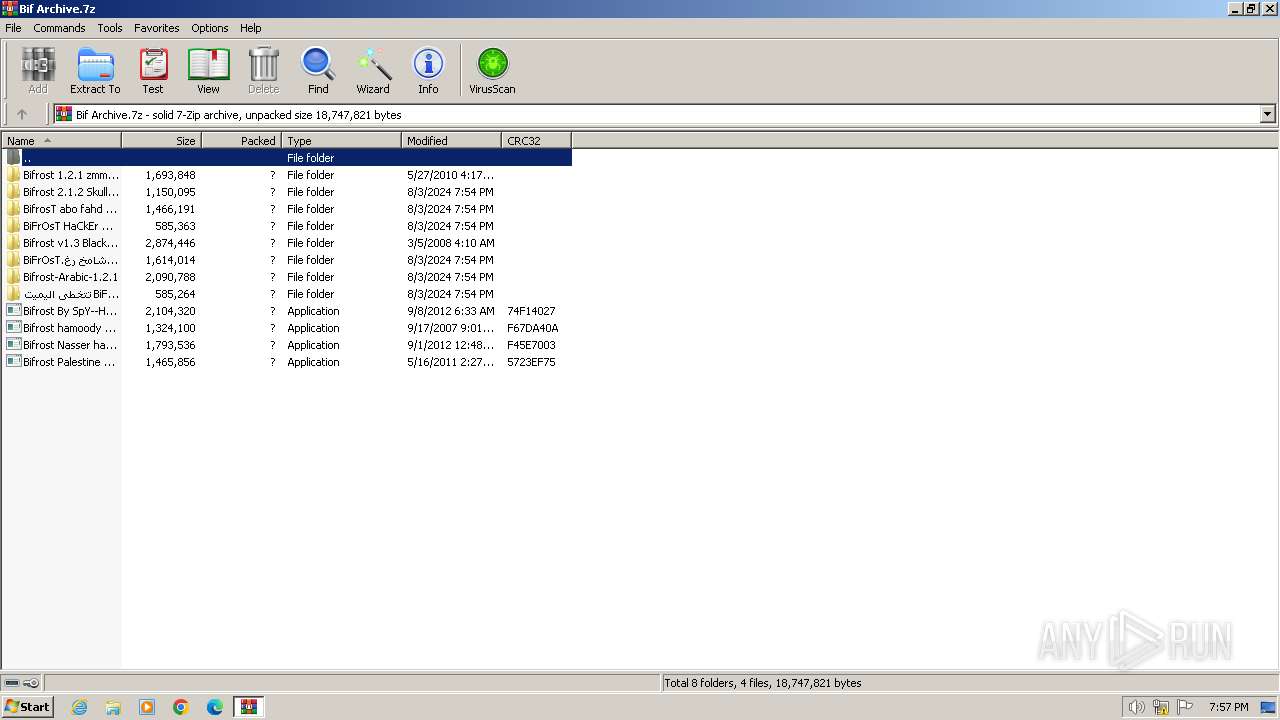
Task: Select the BifrosT abo fahd folder
Action: 287,209
